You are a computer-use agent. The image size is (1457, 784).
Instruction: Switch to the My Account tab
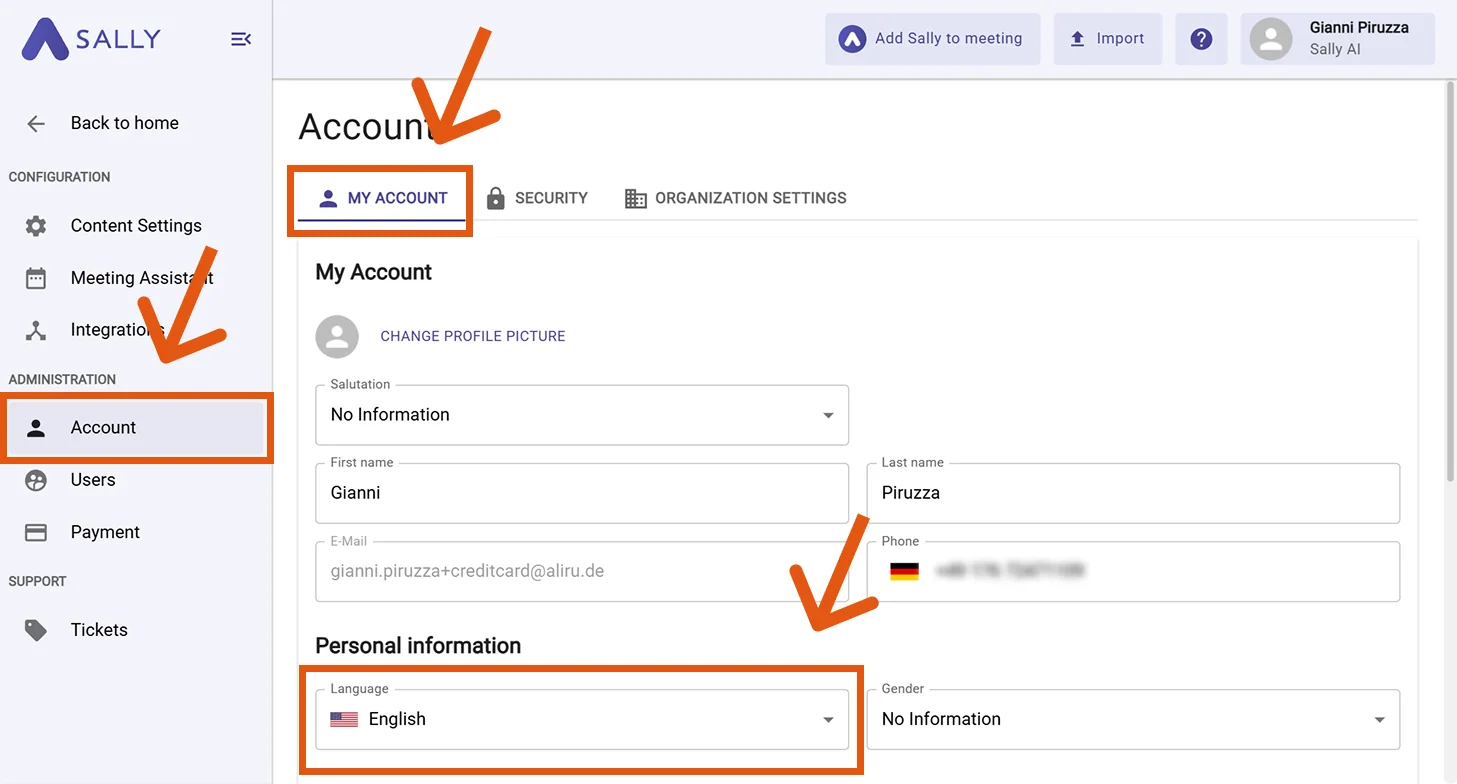(x=382, y=198)
